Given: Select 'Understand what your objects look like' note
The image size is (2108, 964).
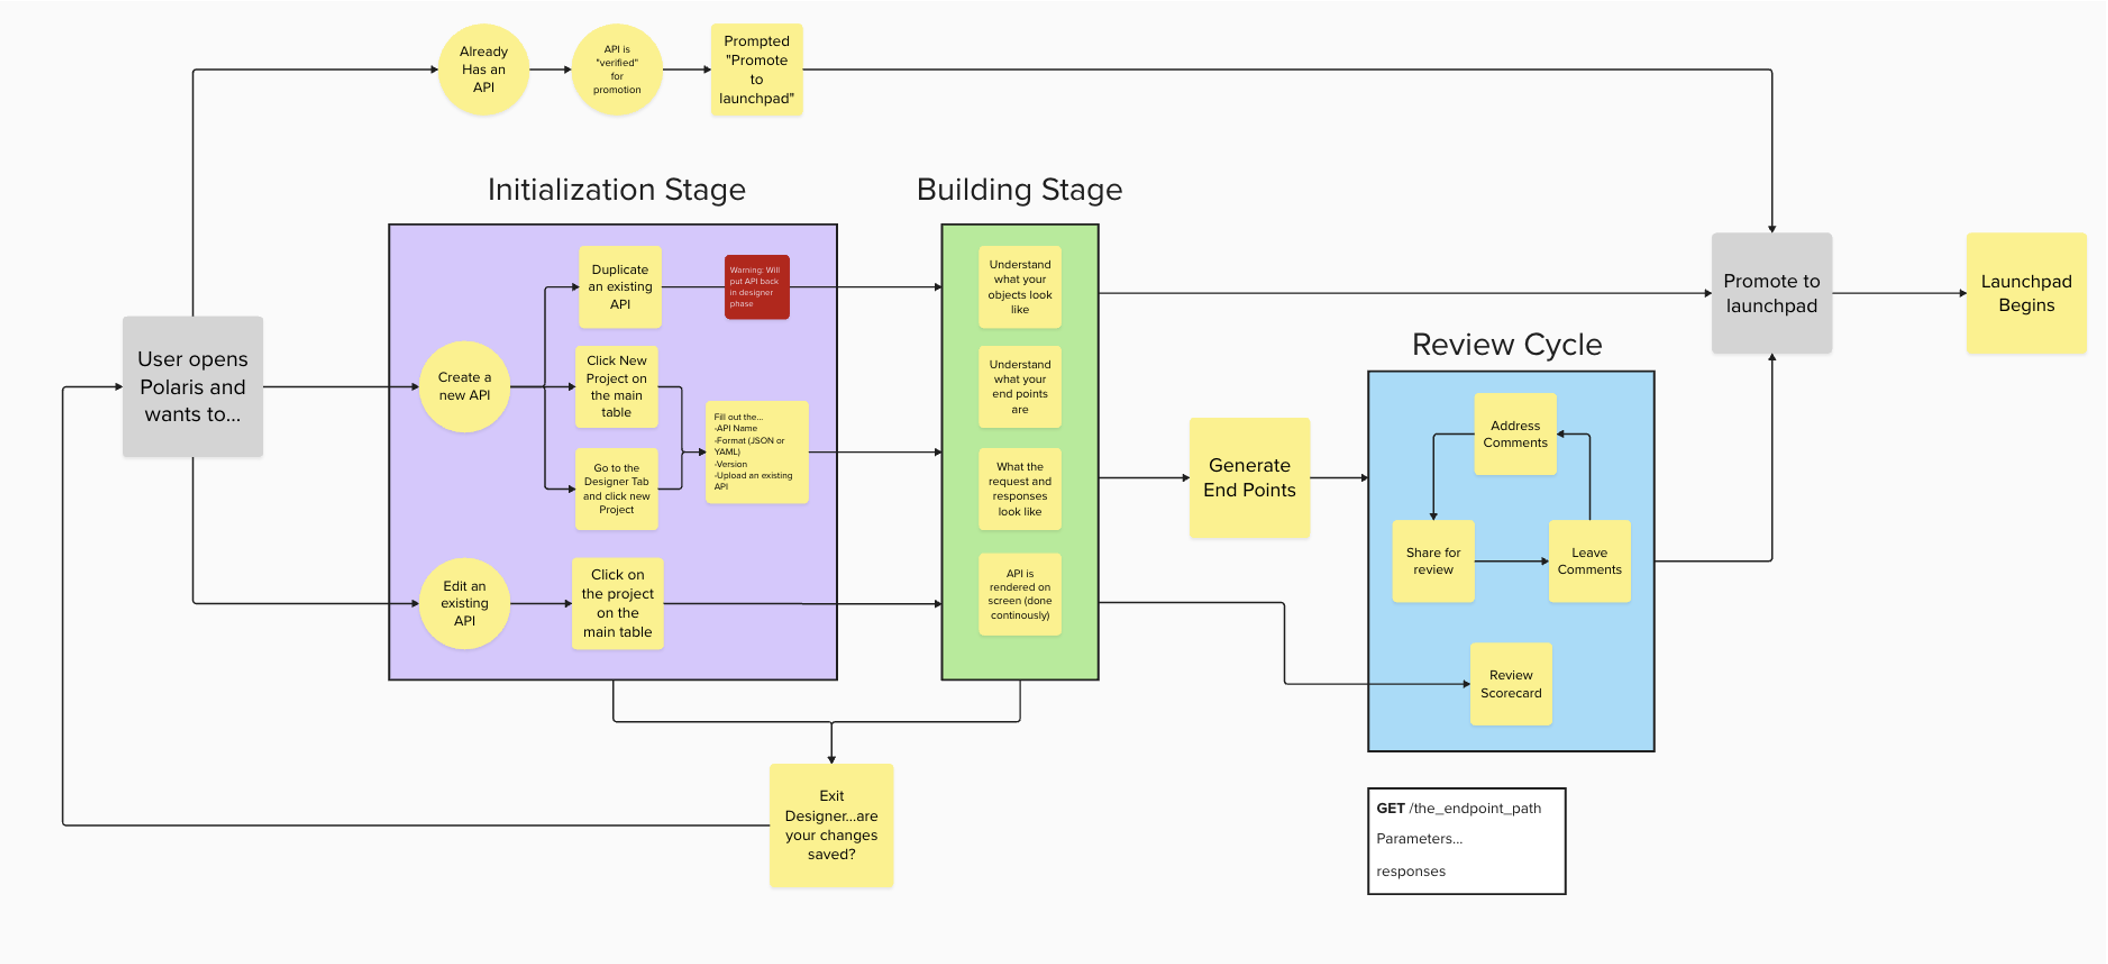Looking at the screenshot, I should (x=1020, y=287).
